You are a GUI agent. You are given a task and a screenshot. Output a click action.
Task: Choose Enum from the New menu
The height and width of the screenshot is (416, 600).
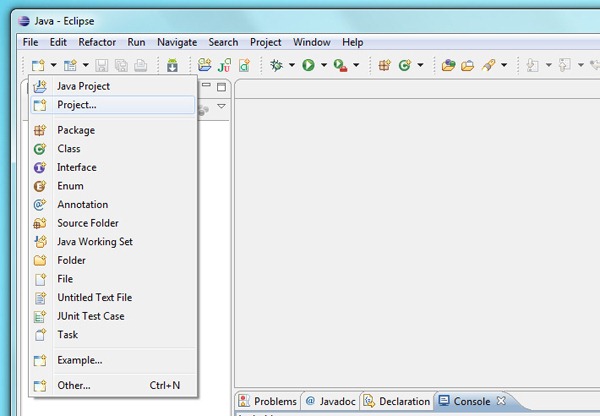[x=113, y=186]
